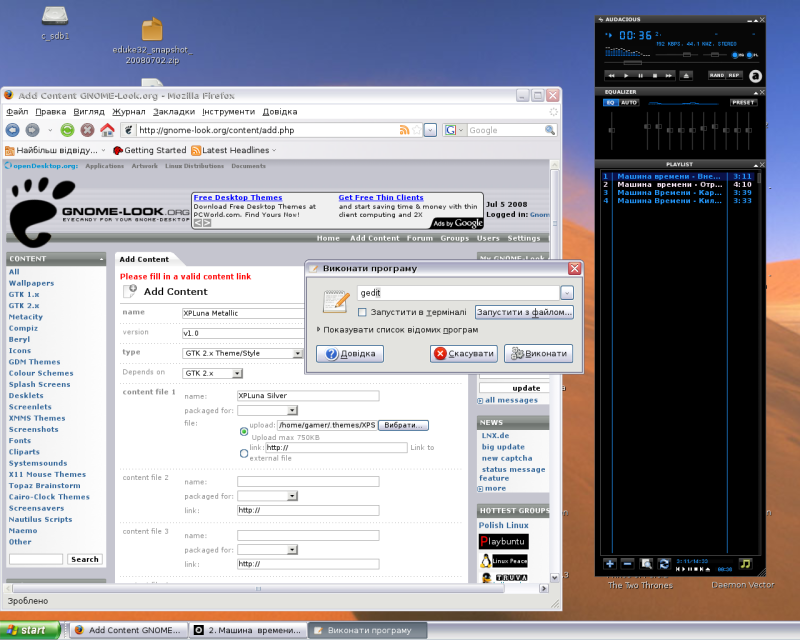
Task: Toggle EQ window indicator in Audacious
Action: pos(736,55)
